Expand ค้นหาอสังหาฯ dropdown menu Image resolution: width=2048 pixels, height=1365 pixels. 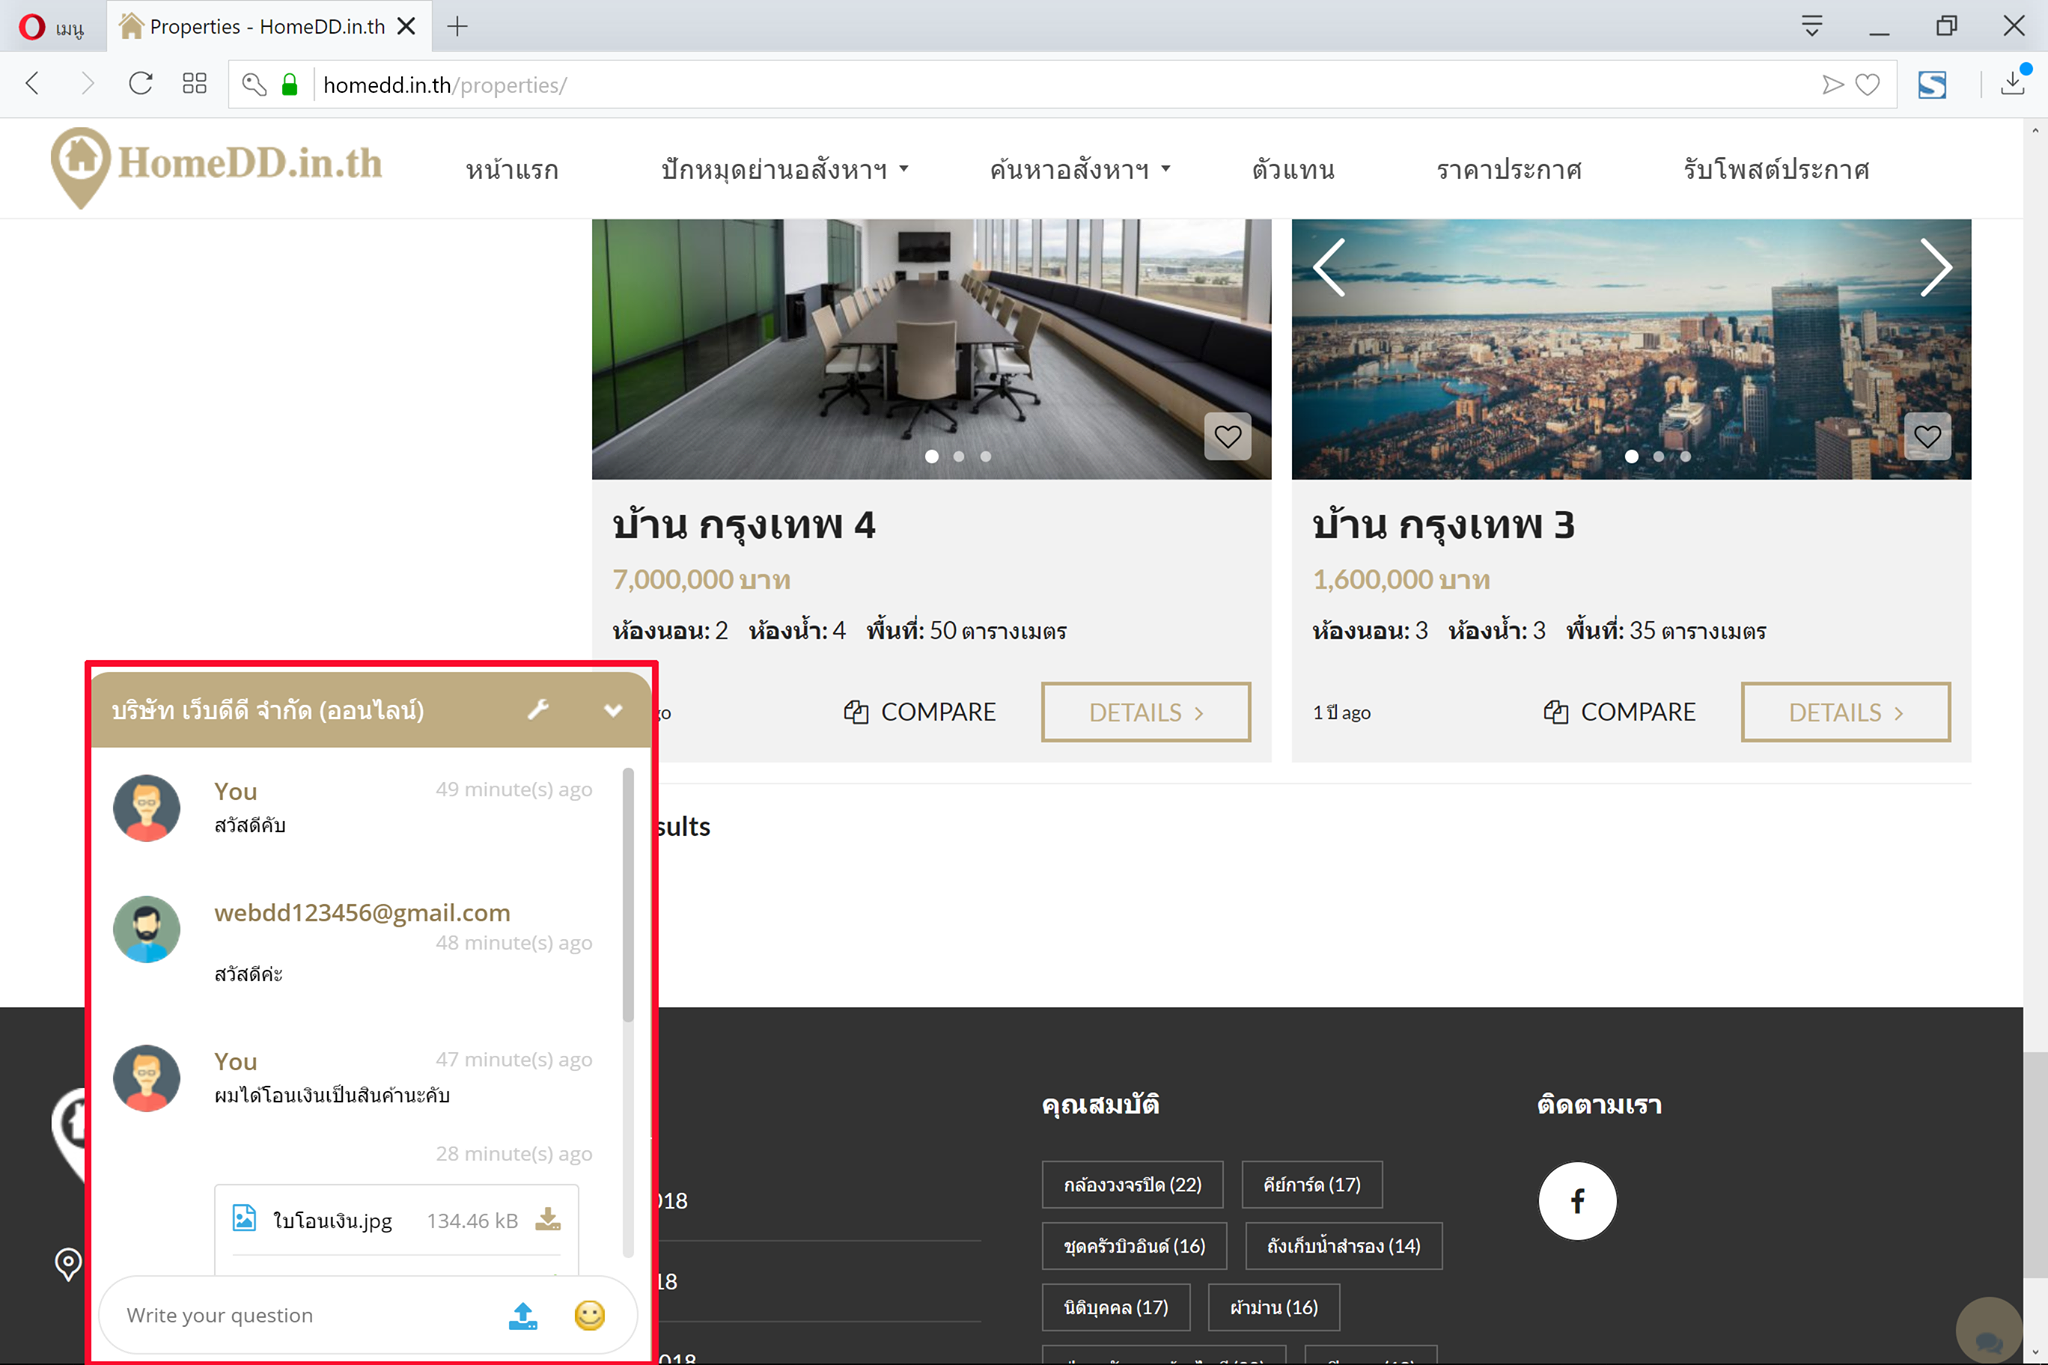(x=1080, y=169)
